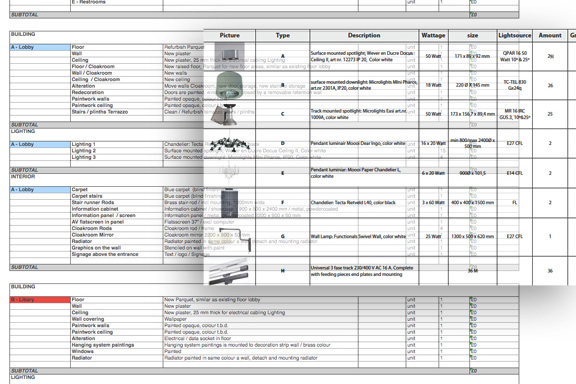This screenshot has height=384, width=576.
Task: Click the size column header
Action: tap(472, 35)
